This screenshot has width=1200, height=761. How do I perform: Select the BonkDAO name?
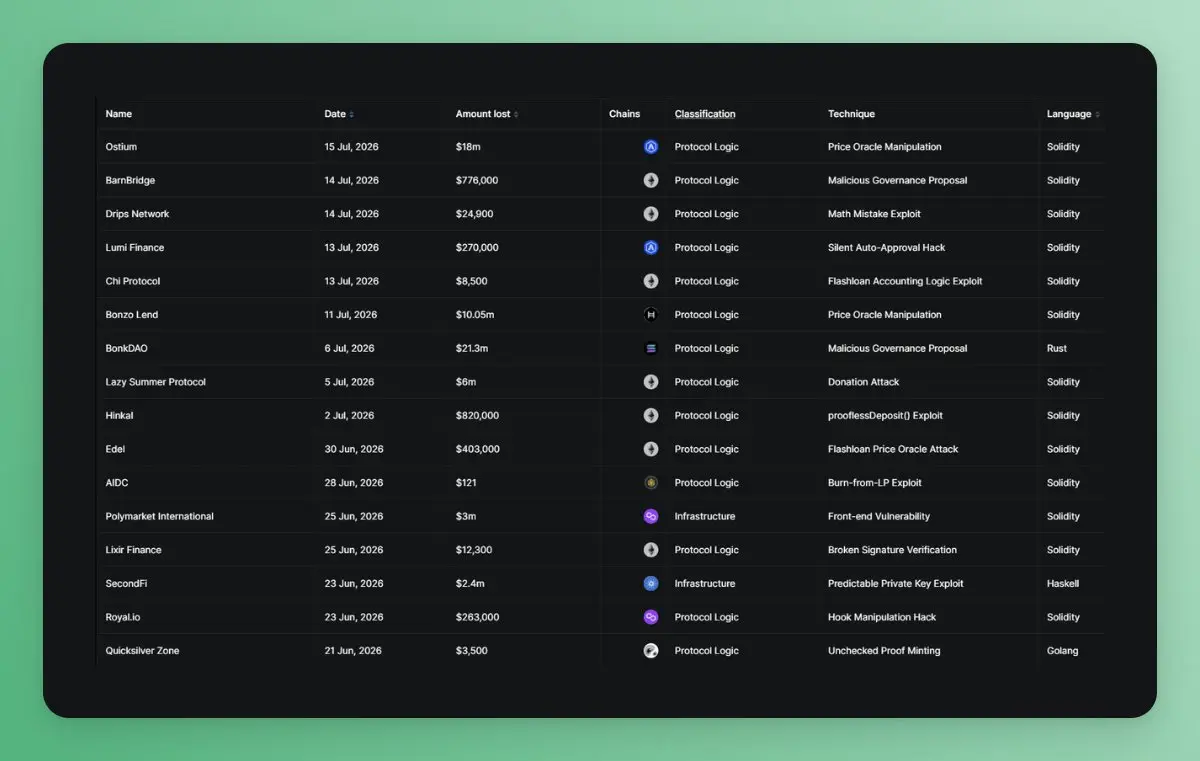pyautogui.click(x=127, y=349)
